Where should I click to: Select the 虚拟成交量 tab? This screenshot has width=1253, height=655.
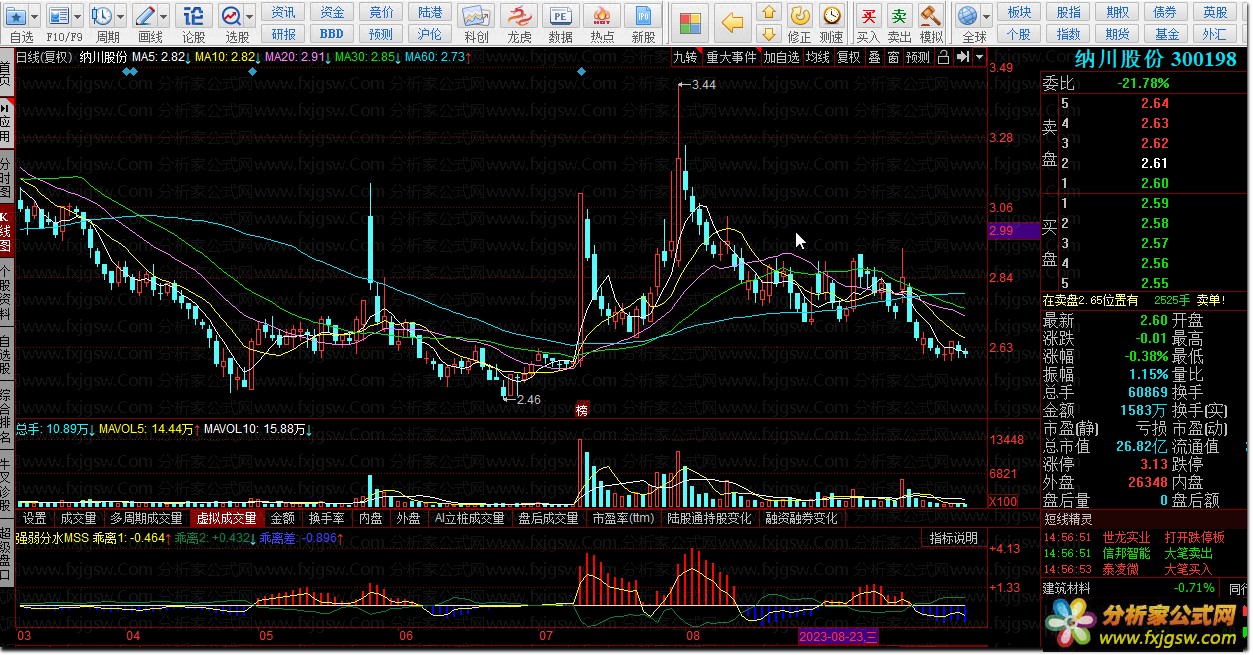pyautogui.click(x=226, y=518)
